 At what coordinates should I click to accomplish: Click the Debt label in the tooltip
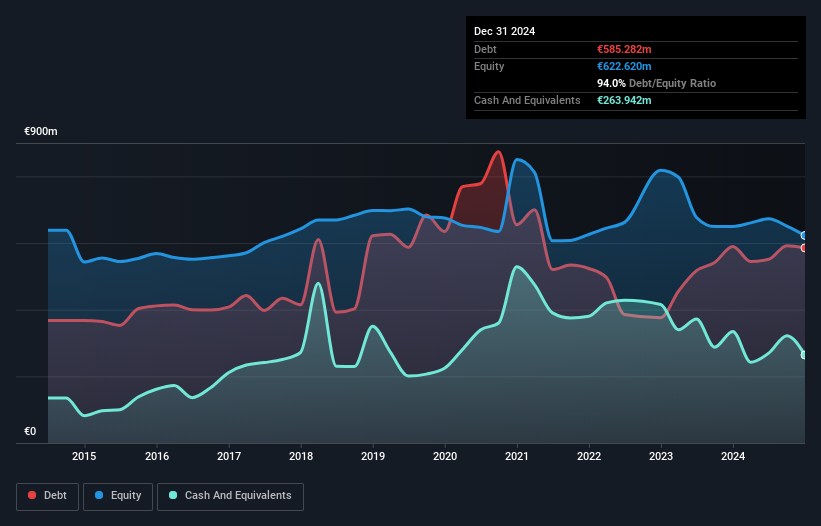[485, 49]
